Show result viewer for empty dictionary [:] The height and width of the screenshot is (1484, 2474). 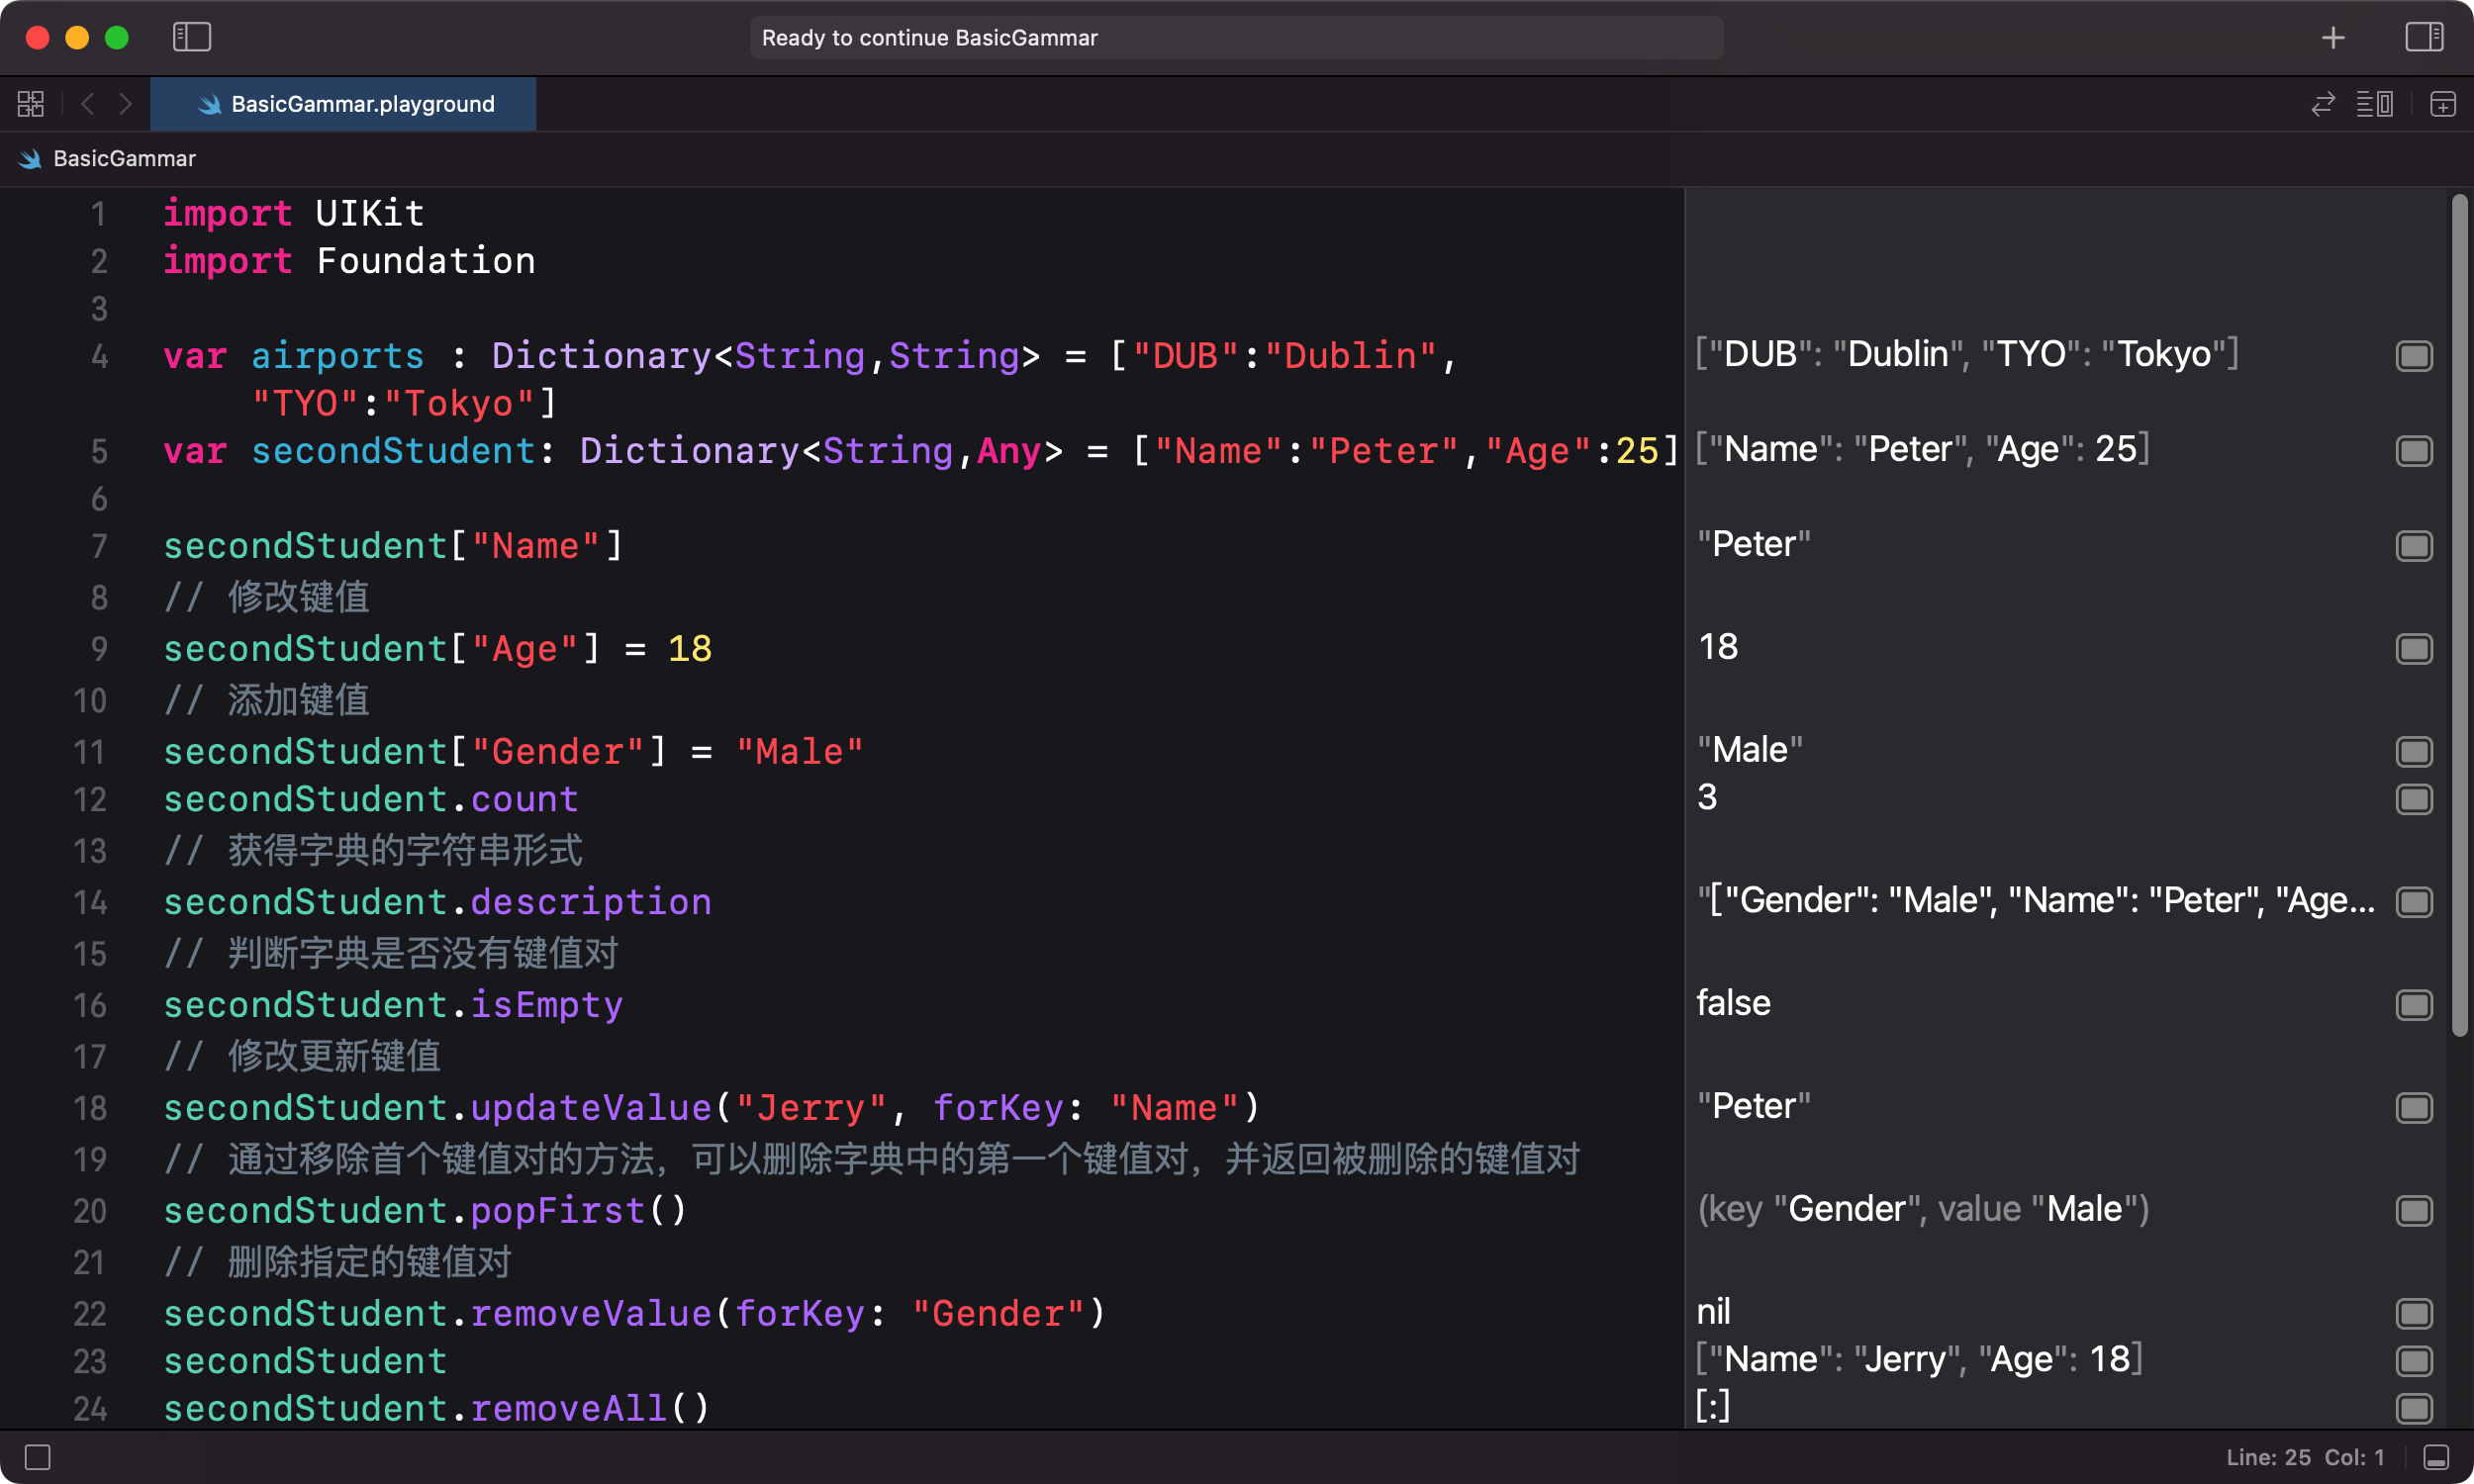coord(2414,1409)
